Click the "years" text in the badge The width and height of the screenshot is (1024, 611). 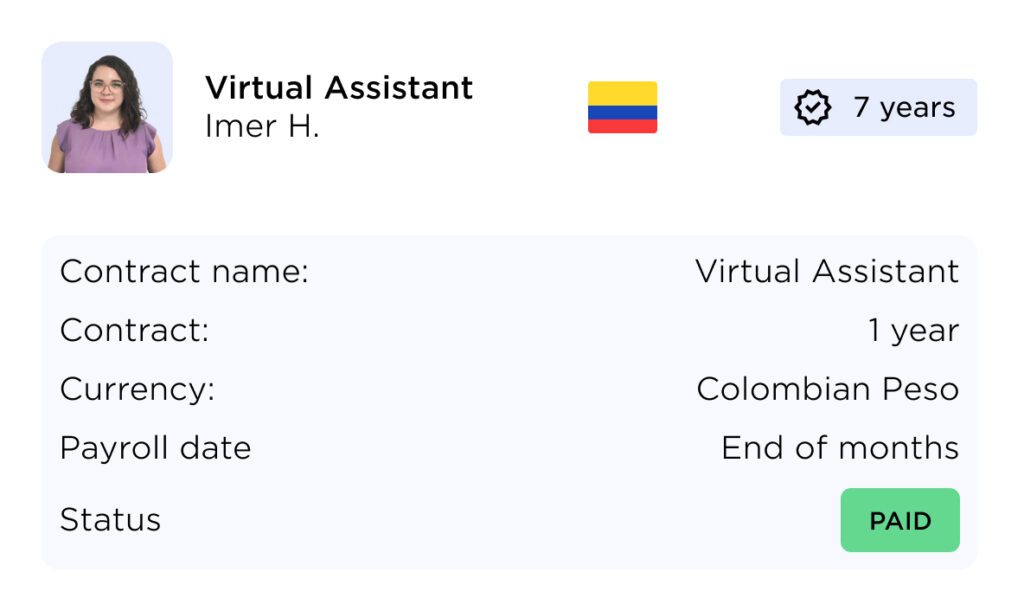[x=916, y=108]
